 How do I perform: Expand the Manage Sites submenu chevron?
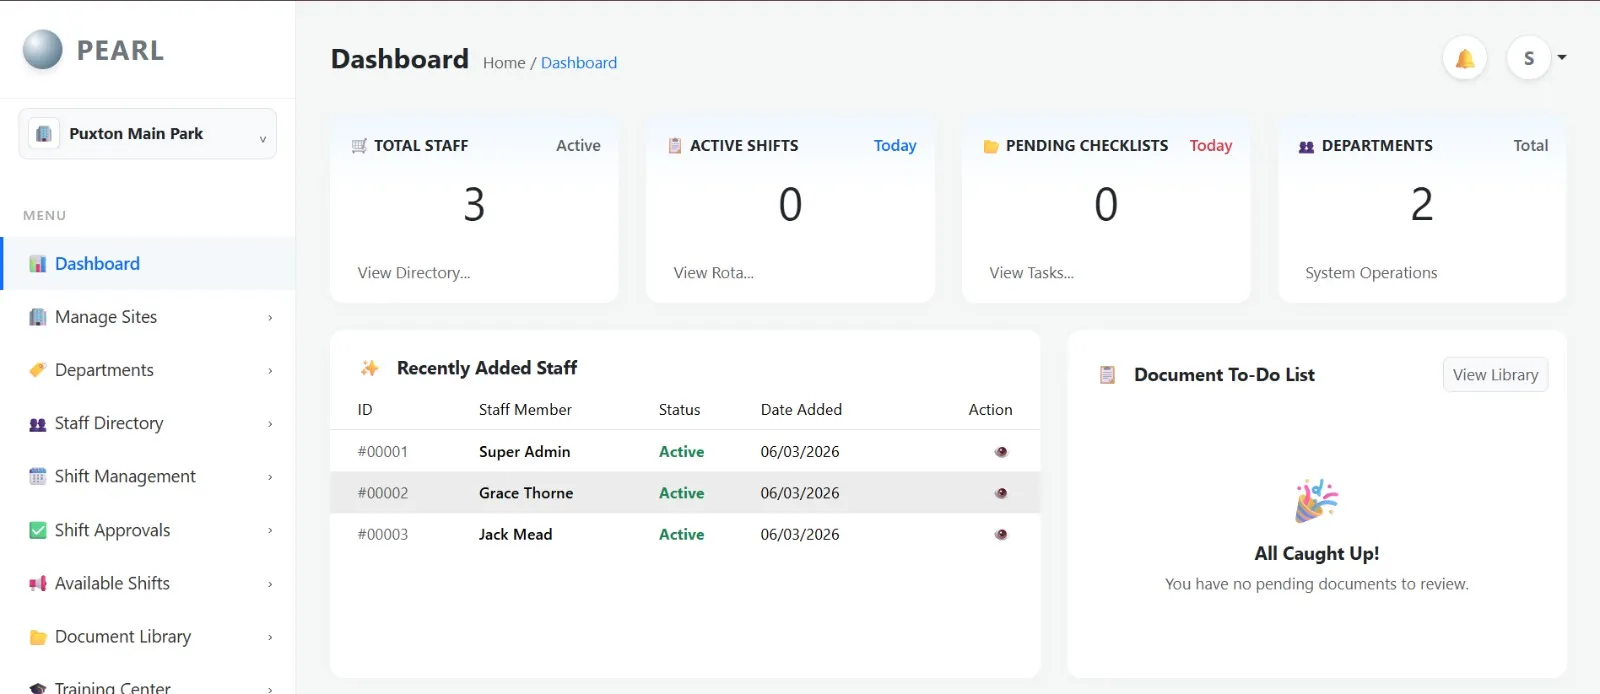tap(270, 318)
